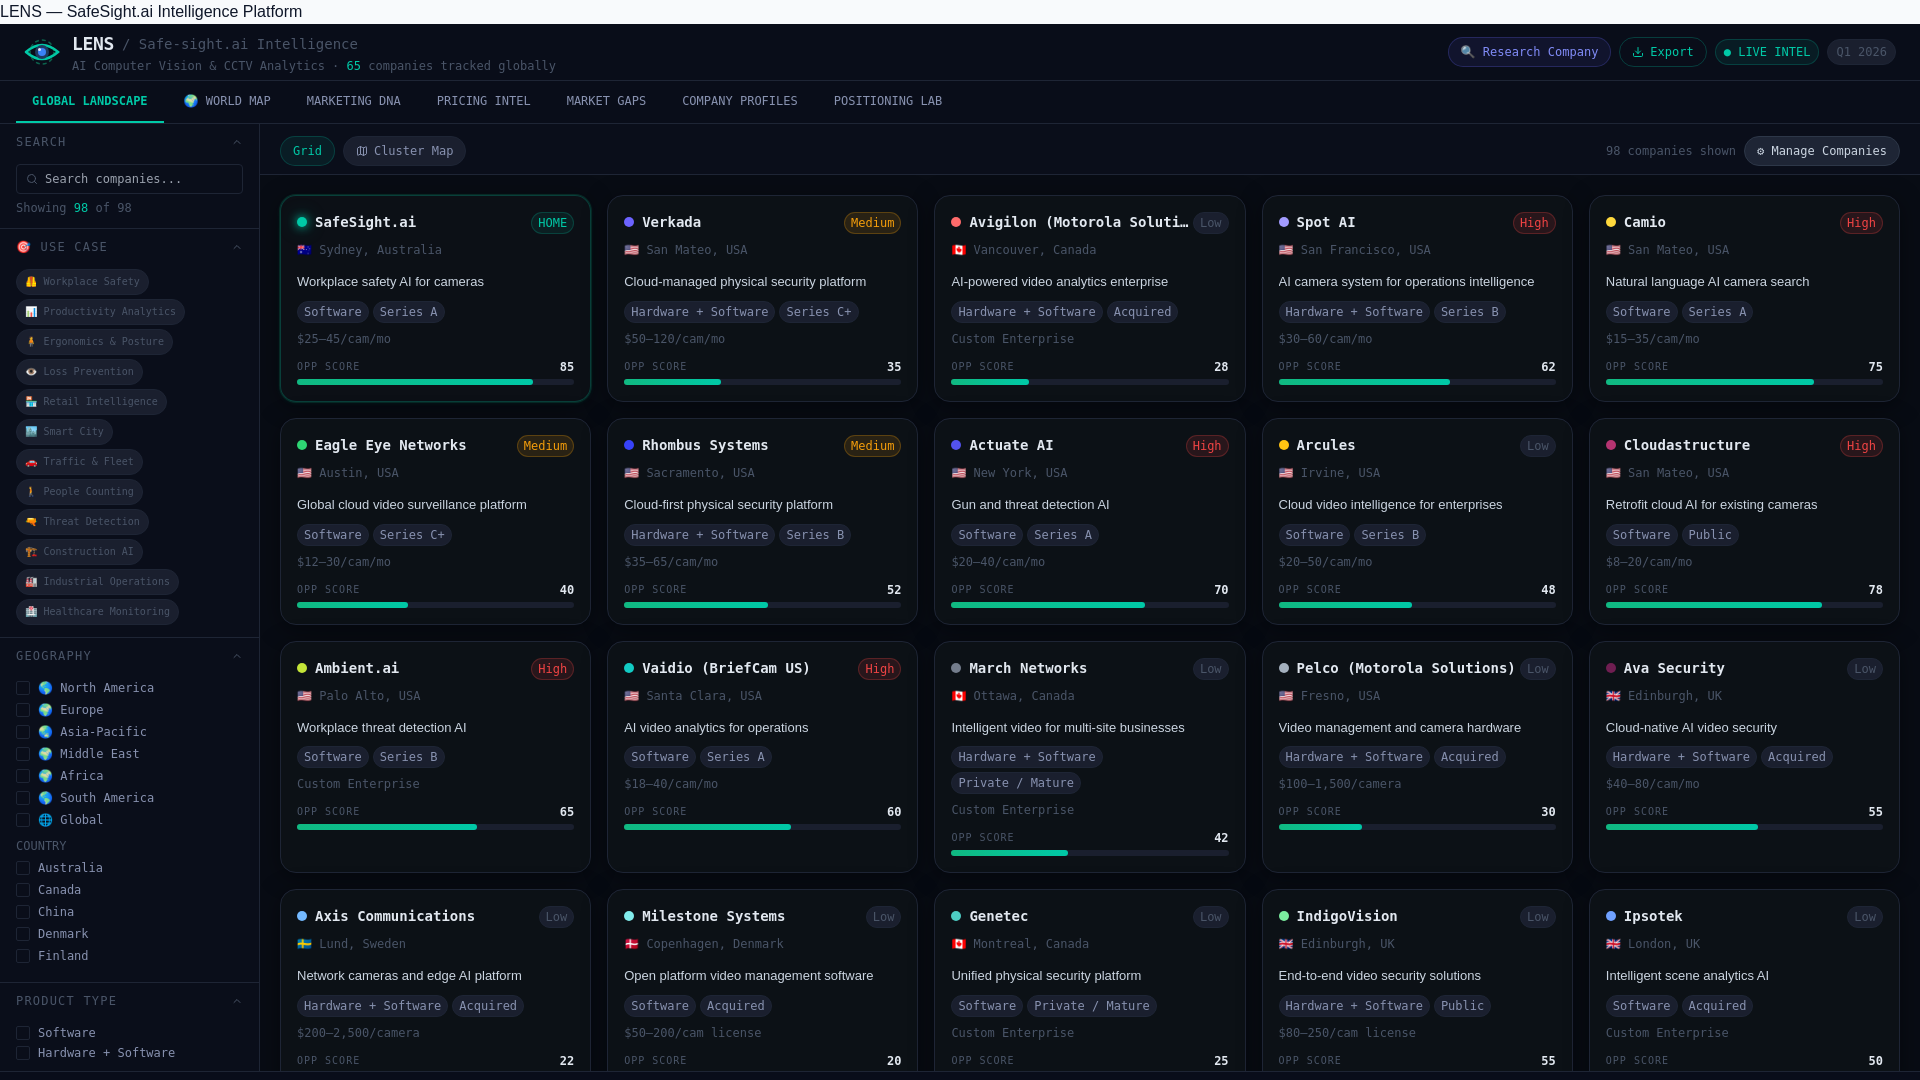Open the Genetec company card
The width and height of the screenshot is (1920, 1080).
1089,980
